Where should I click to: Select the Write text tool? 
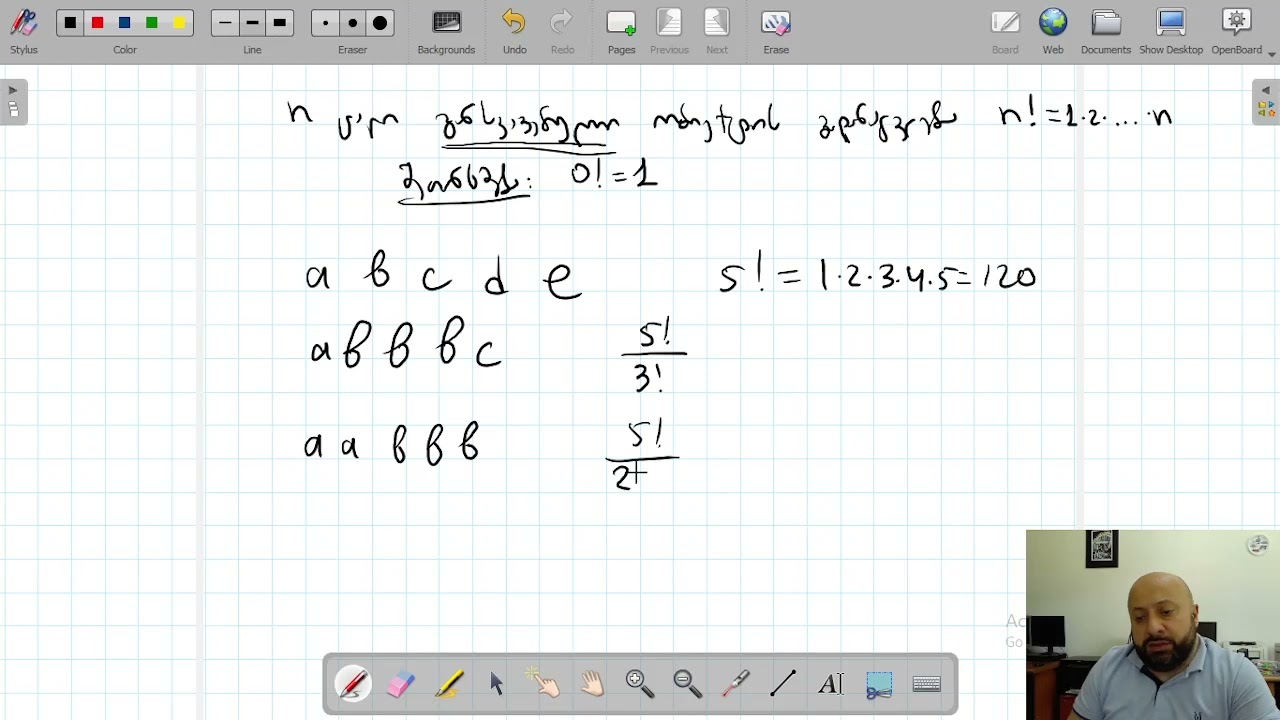[x=831, y=684]
